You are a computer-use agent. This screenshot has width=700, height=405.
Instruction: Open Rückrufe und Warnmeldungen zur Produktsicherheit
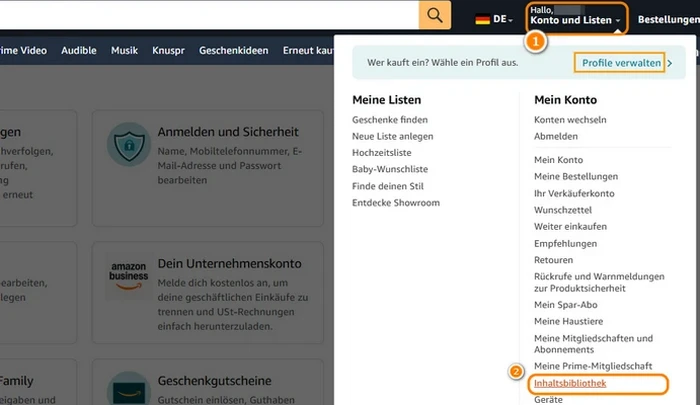(x=599, y=282)
